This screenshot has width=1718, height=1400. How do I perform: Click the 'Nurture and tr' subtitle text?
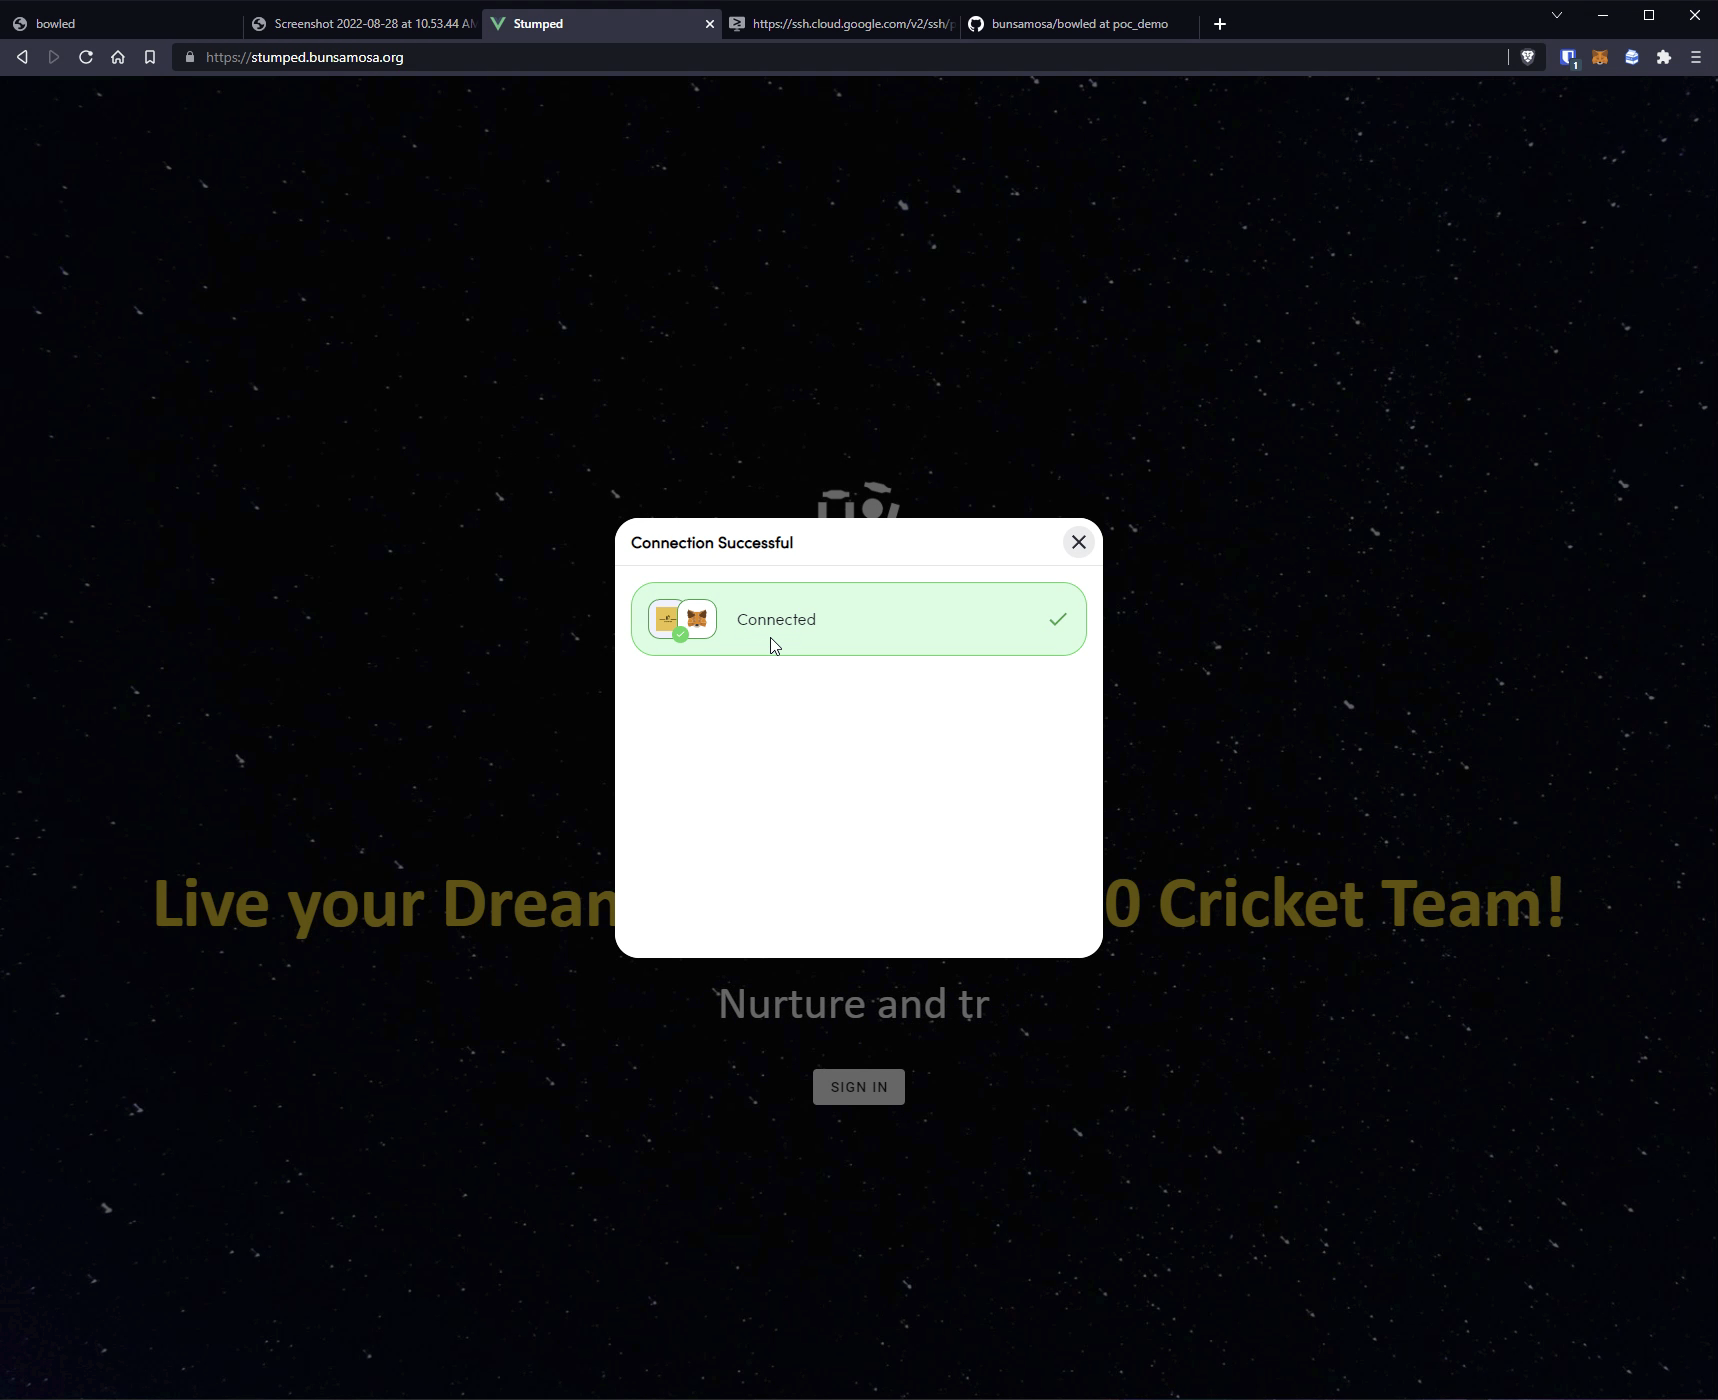coord(854,1004)
